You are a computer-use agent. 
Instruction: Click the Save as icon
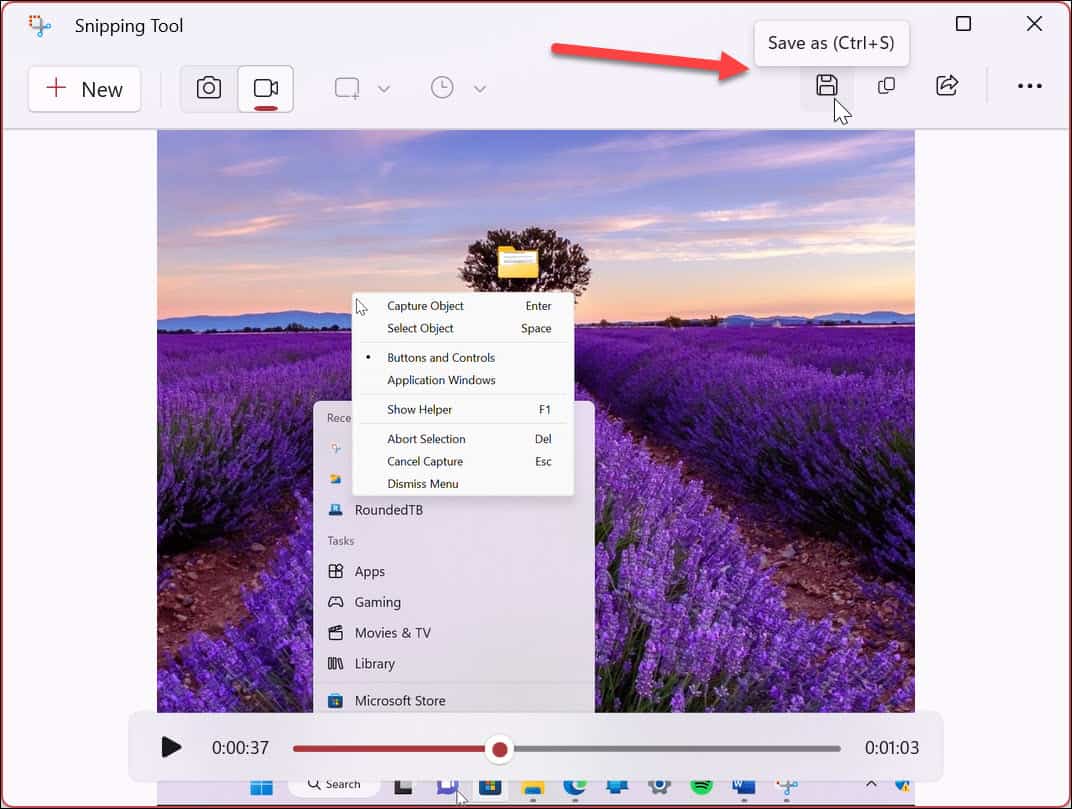(826, 86)
